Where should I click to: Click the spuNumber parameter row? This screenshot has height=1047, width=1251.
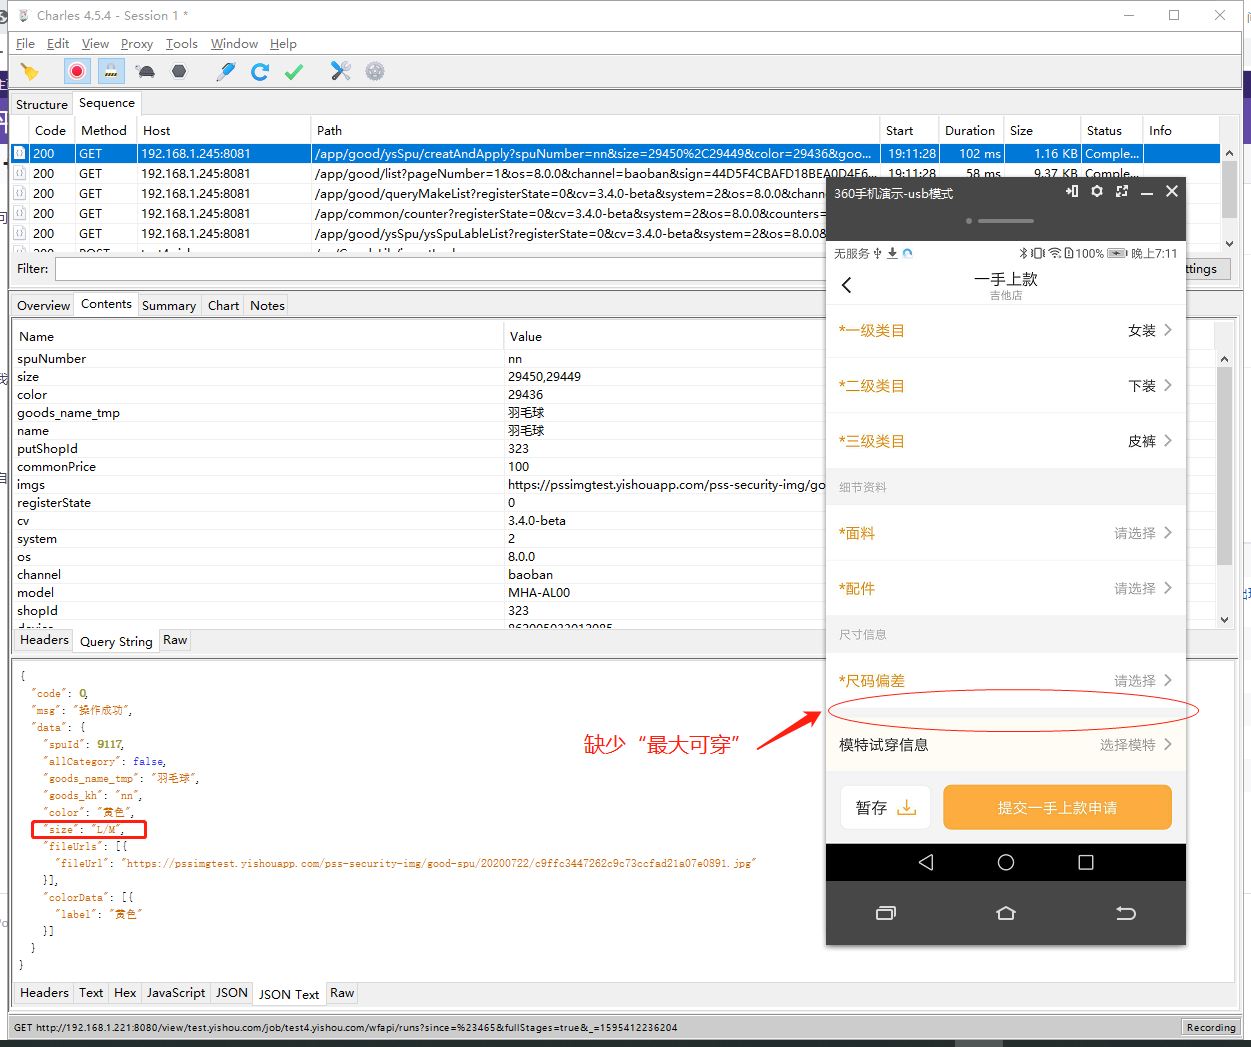pyautogui.click(x=420, y=359)
